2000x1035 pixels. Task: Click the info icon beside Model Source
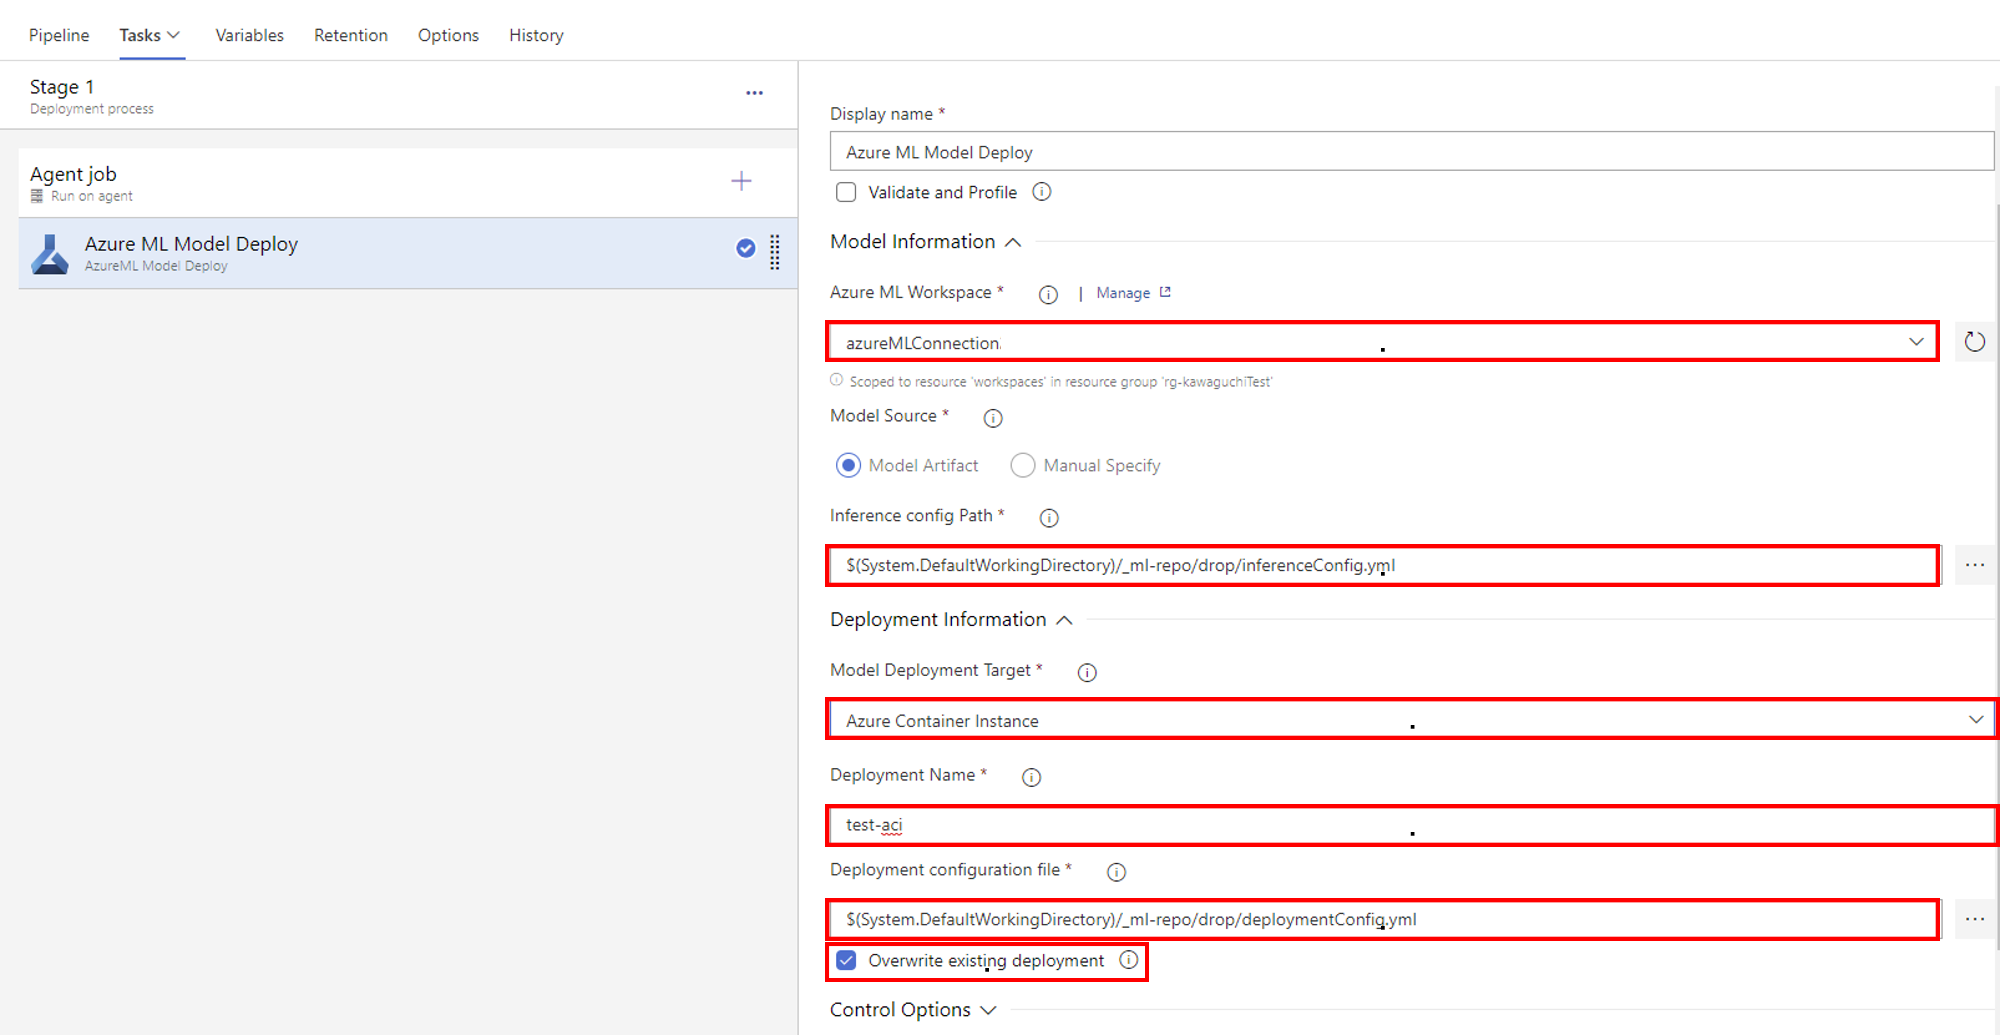coord(992,418)
